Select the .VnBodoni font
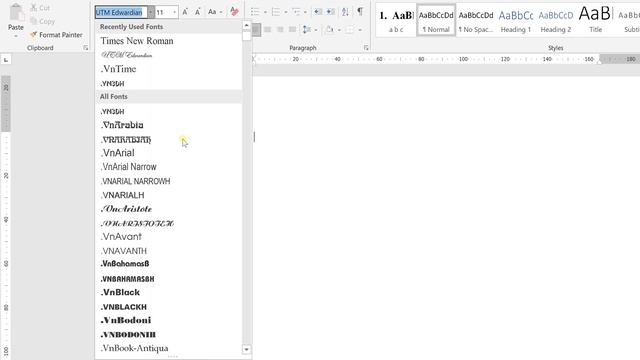The width and height of the screenshot is (640, 360). (x=169, y=320)
